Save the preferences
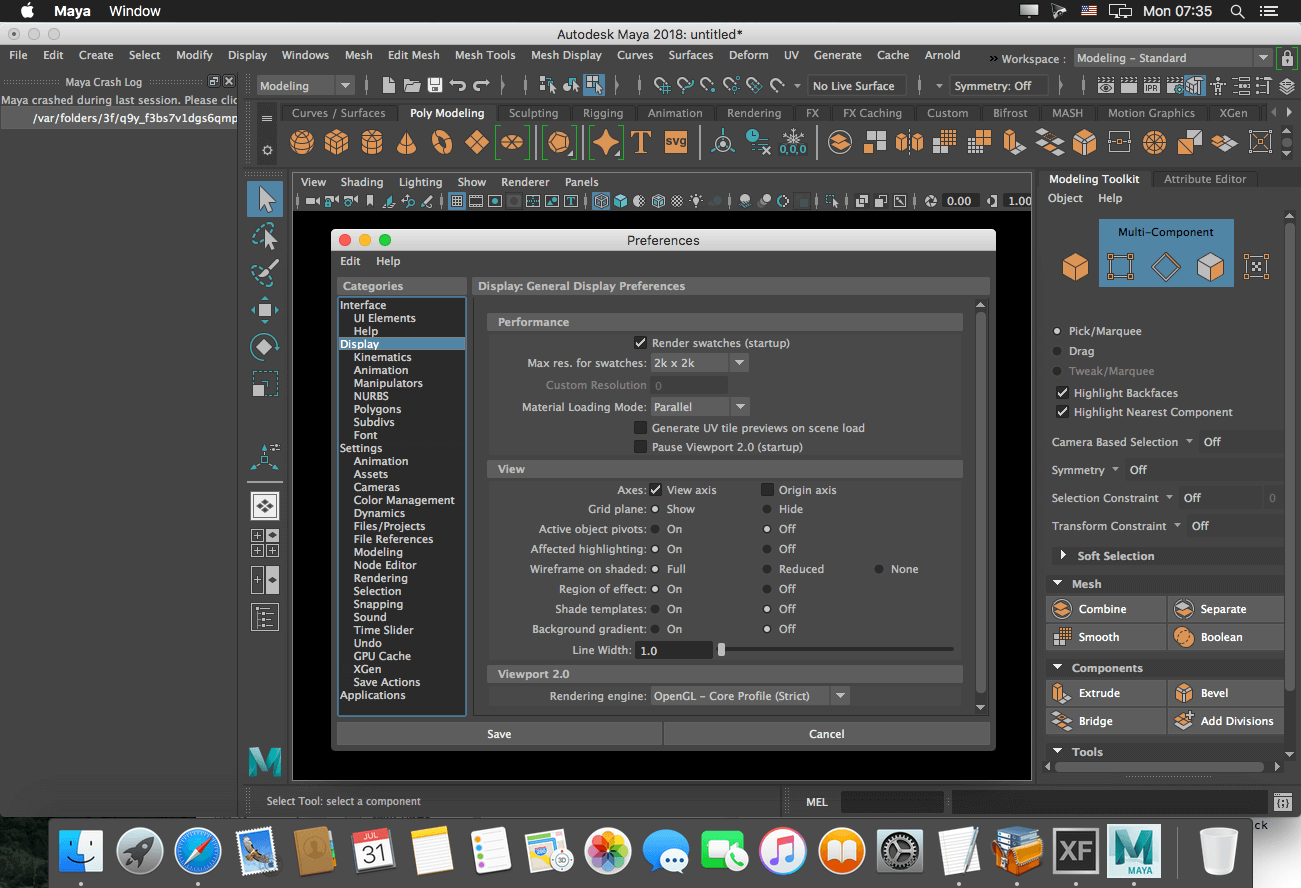Image resolution: width=1301 pixels, height=888 pixels. [x=499, y=734]
